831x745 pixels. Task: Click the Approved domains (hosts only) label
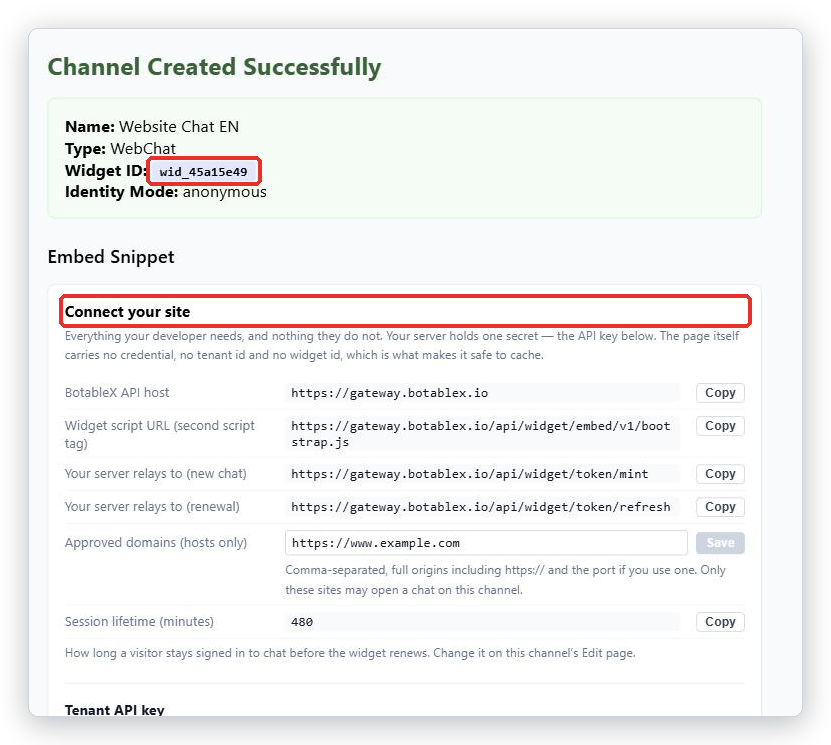(156, 543)
